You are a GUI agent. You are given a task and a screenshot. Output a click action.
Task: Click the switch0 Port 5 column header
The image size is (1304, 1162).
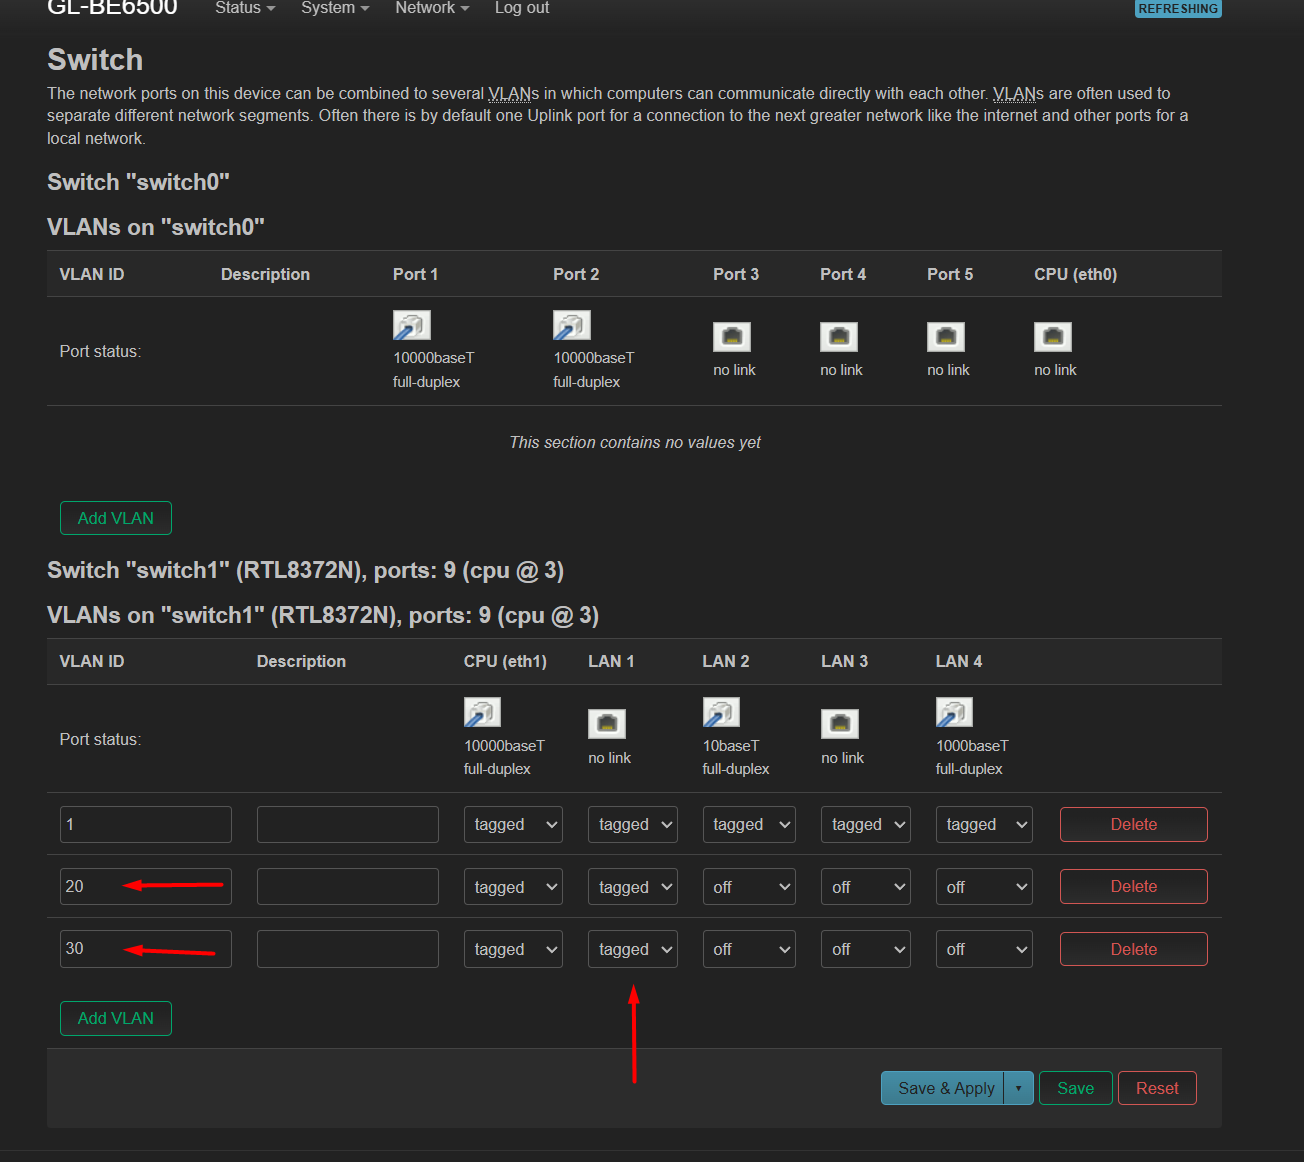950,274
